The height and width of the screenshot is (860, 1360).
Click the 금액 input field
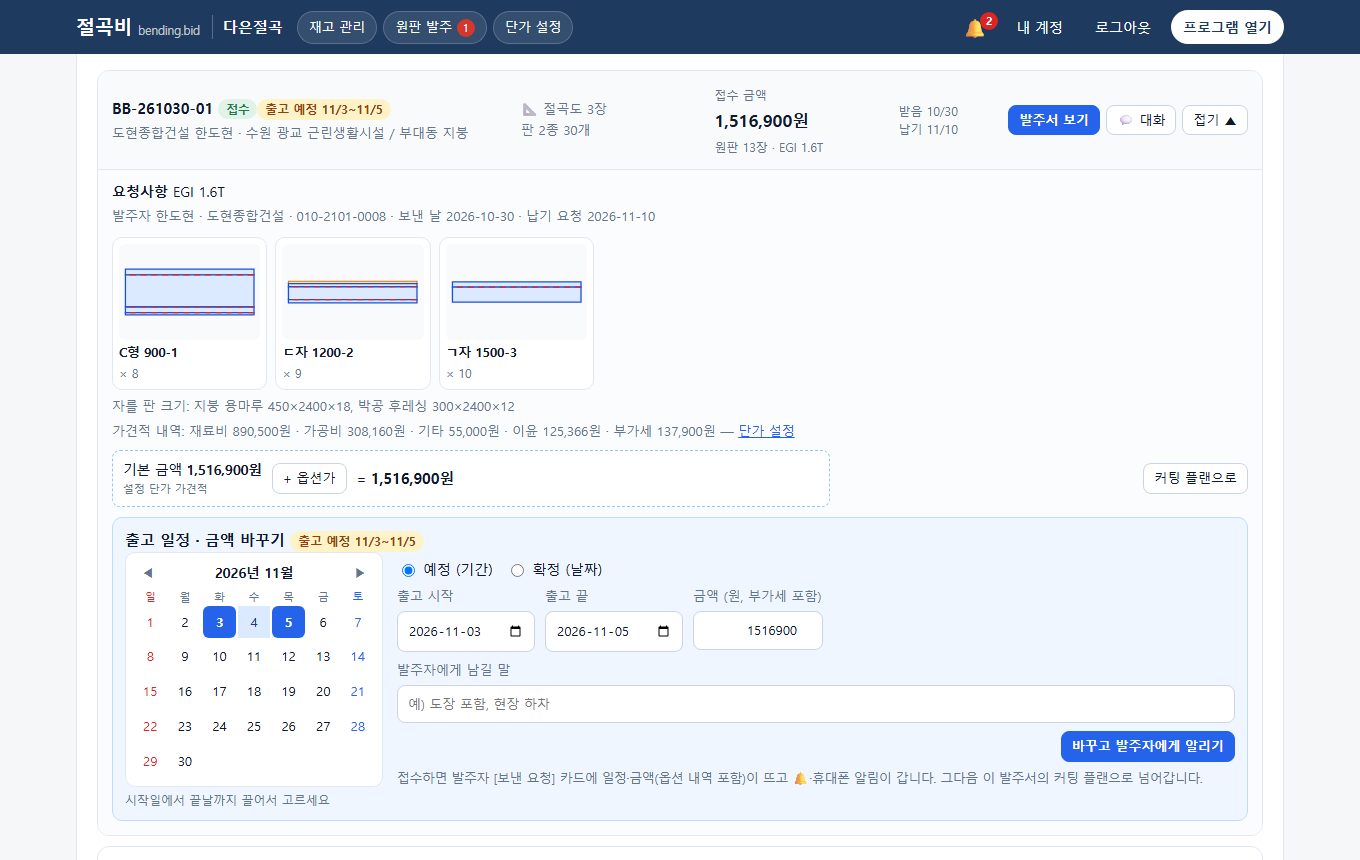point(757,631)
